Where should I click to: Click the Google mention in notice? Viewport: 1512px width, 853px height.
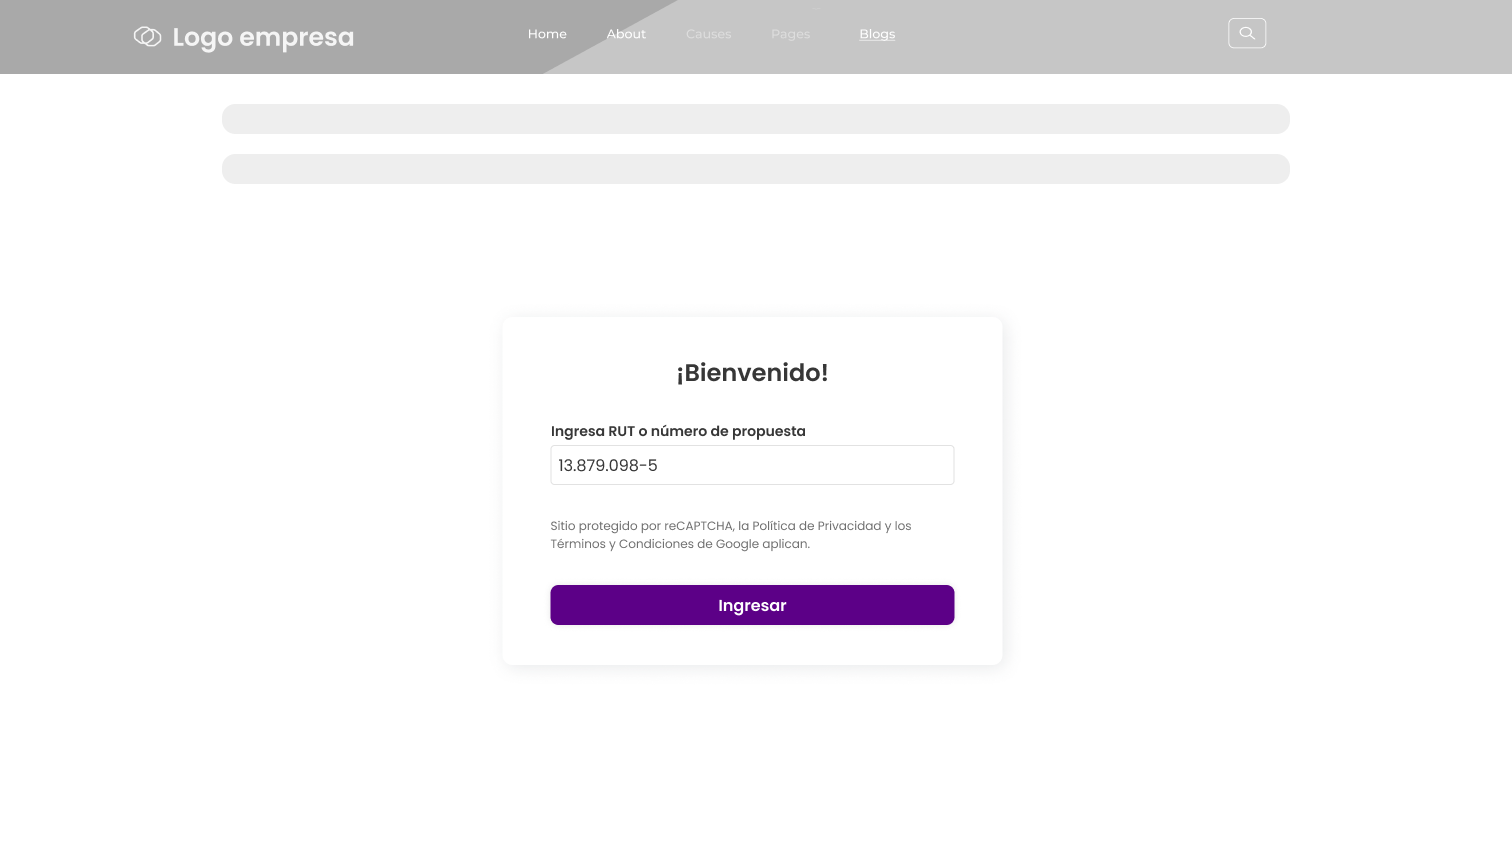click(737, 544)
